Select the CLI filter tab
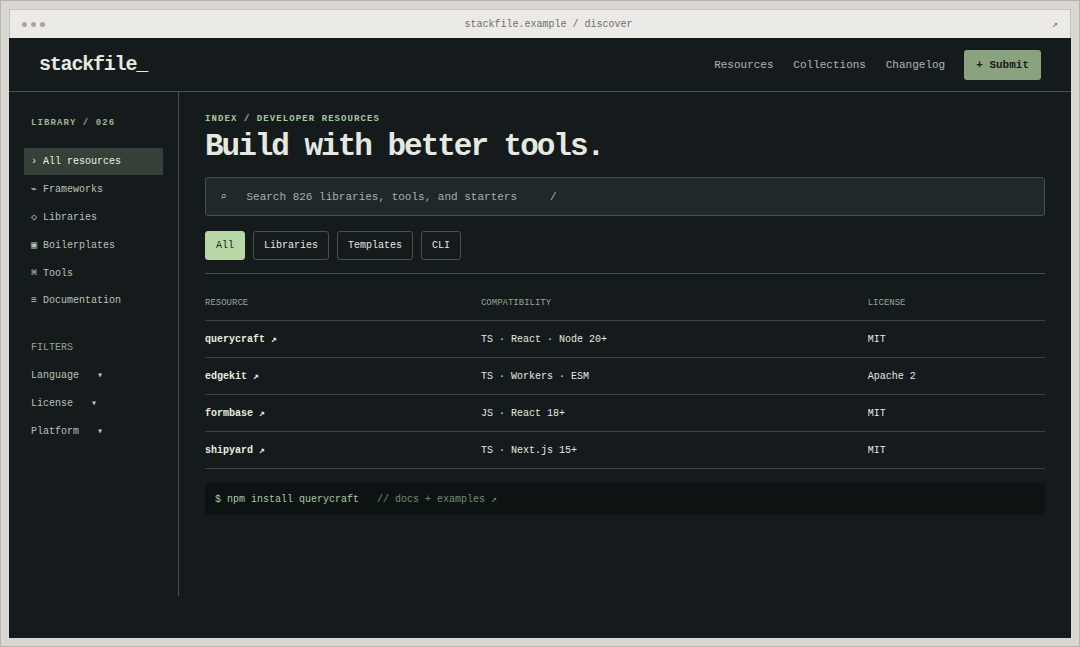Screen dimensions: 1080x647 coord(441,245)
